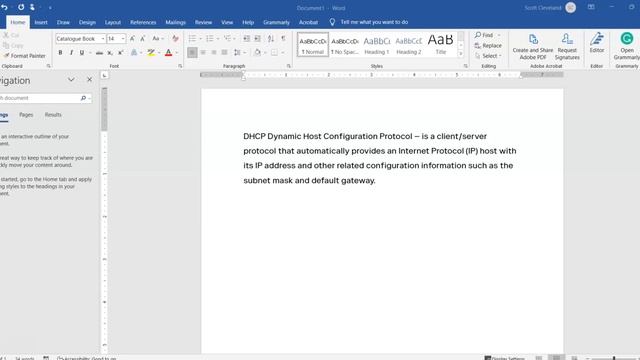Toggle Underline formatting
640x360 pixels.
[x=82, y=53]
